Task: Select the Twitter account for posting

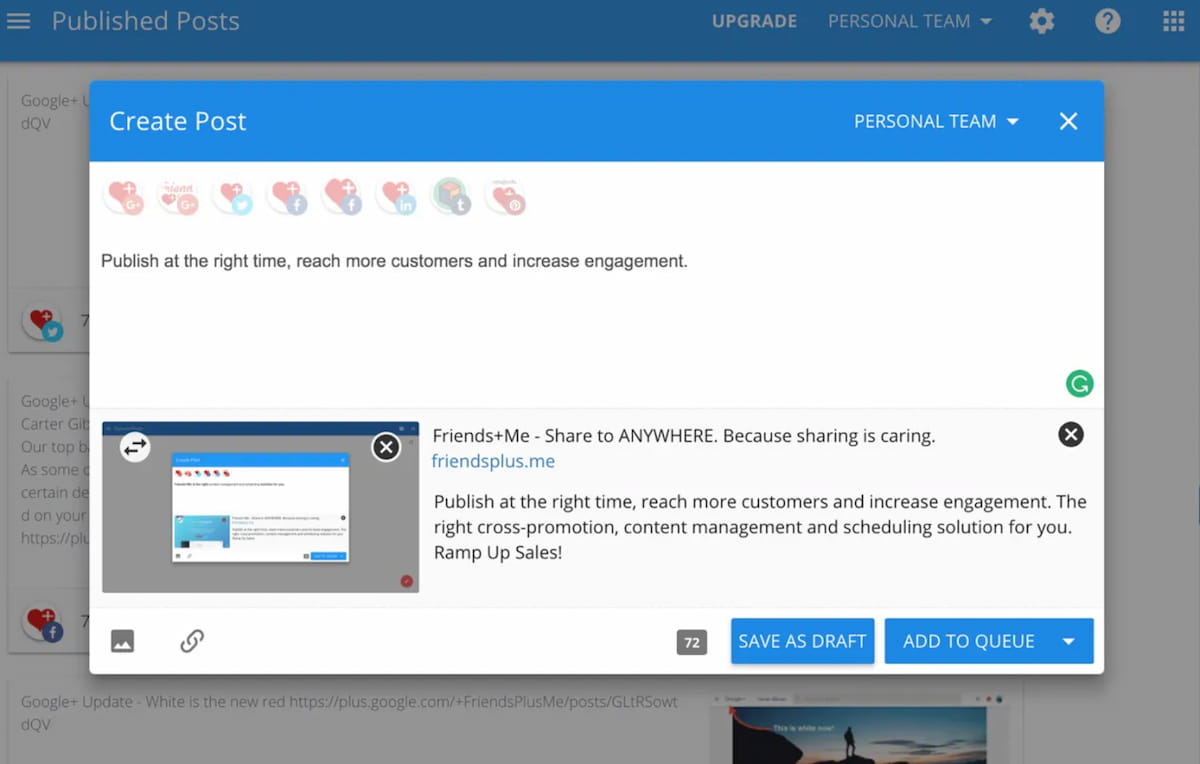Action: pos(232,196)
